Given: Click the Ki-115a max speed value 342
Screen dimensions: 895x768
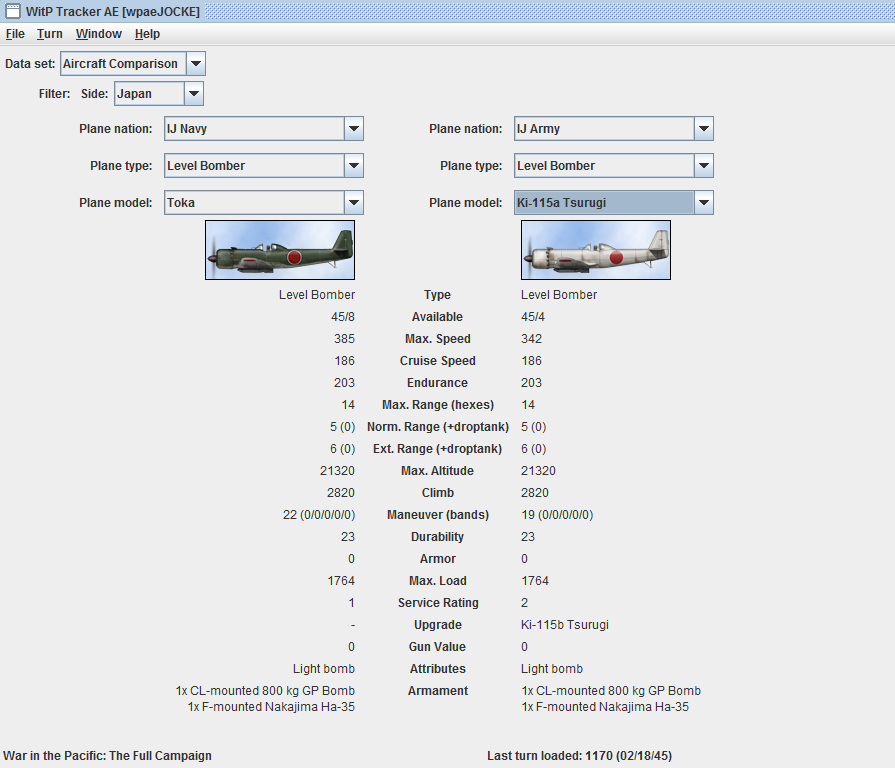Looking at the screenshot, I should tap(531, 339).
